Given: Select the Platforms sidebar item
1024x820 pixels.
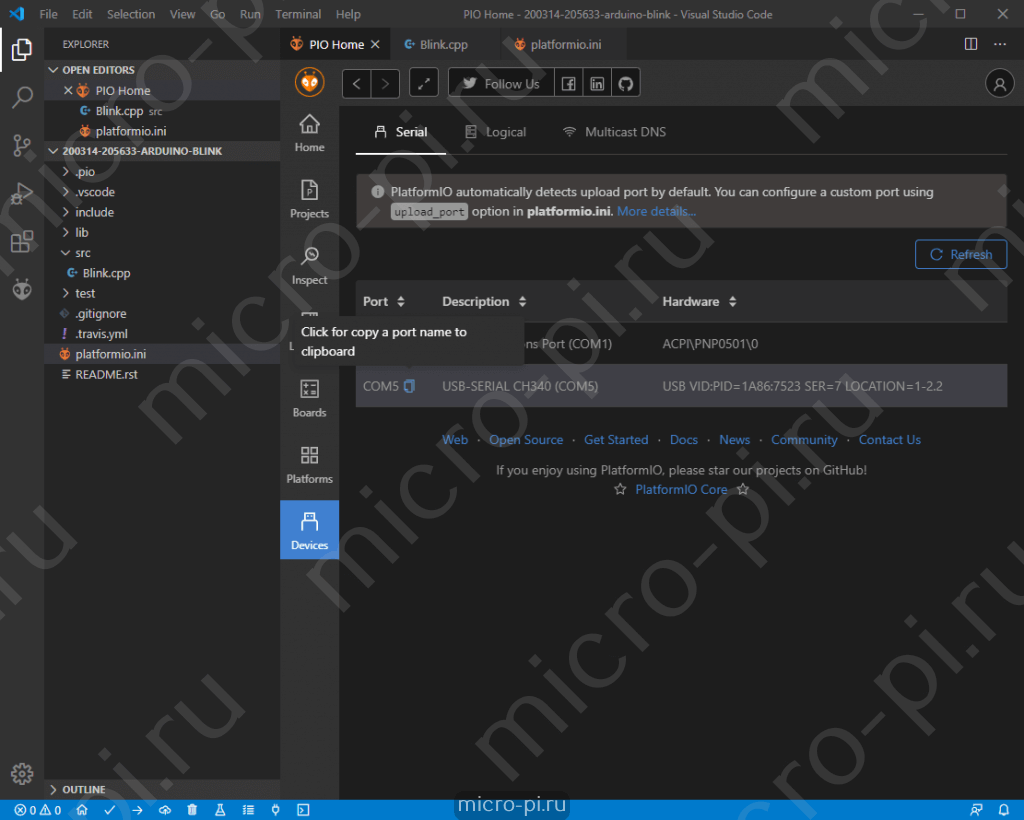Looking at the screenshot, I should 309,463.
